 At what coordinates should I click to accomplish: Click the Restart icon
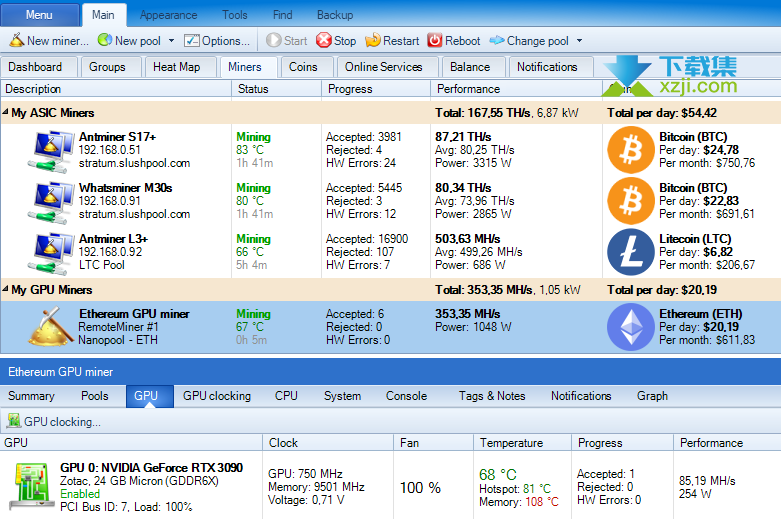[373, 40]
